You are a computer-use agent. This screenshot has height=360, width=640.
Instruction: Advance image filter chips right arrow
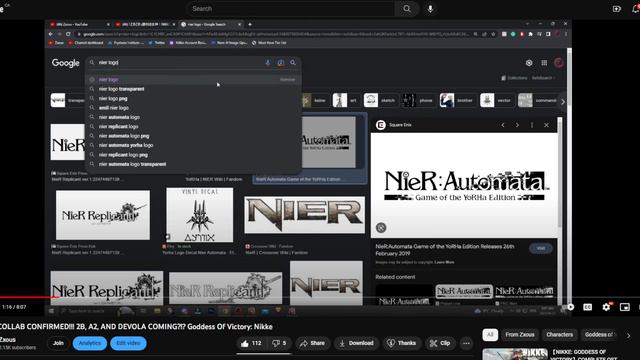(x=563, y=102)
